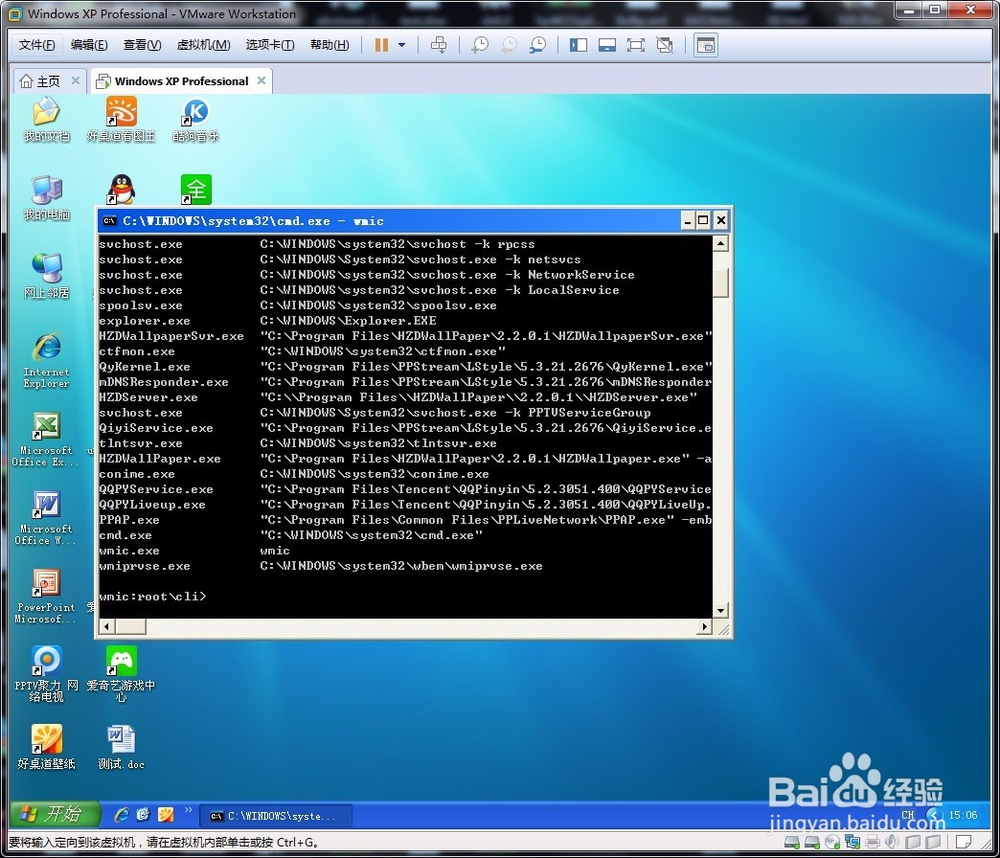This screenshot has width=1000, height=858.
Task: Open the 编辑(E) menu
Action: [x=89, y=45]
